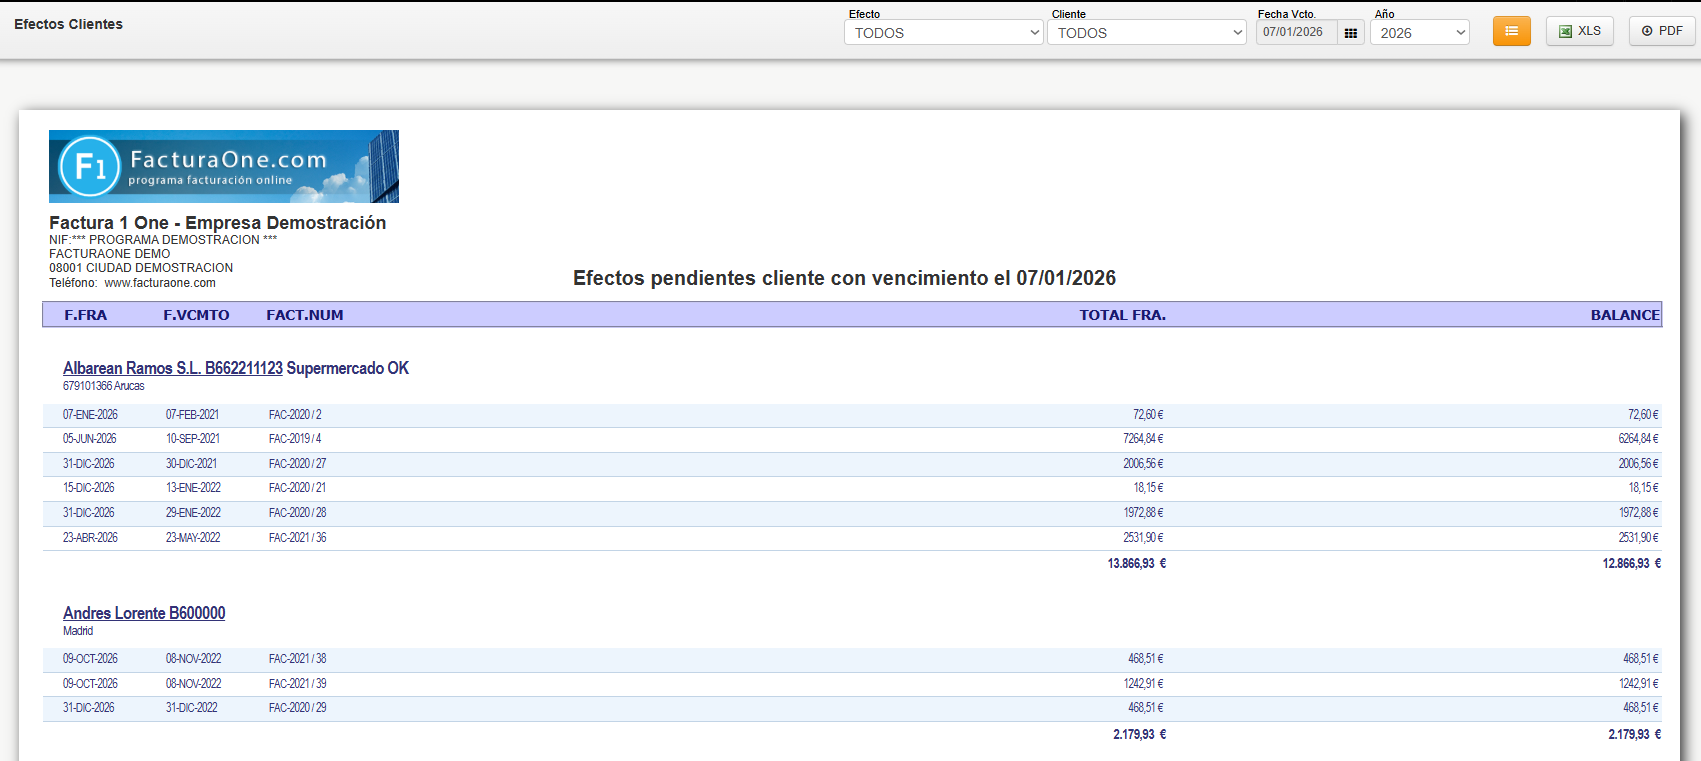
Task: Click the F.VCMTO column header
Action: pos(196,315)
